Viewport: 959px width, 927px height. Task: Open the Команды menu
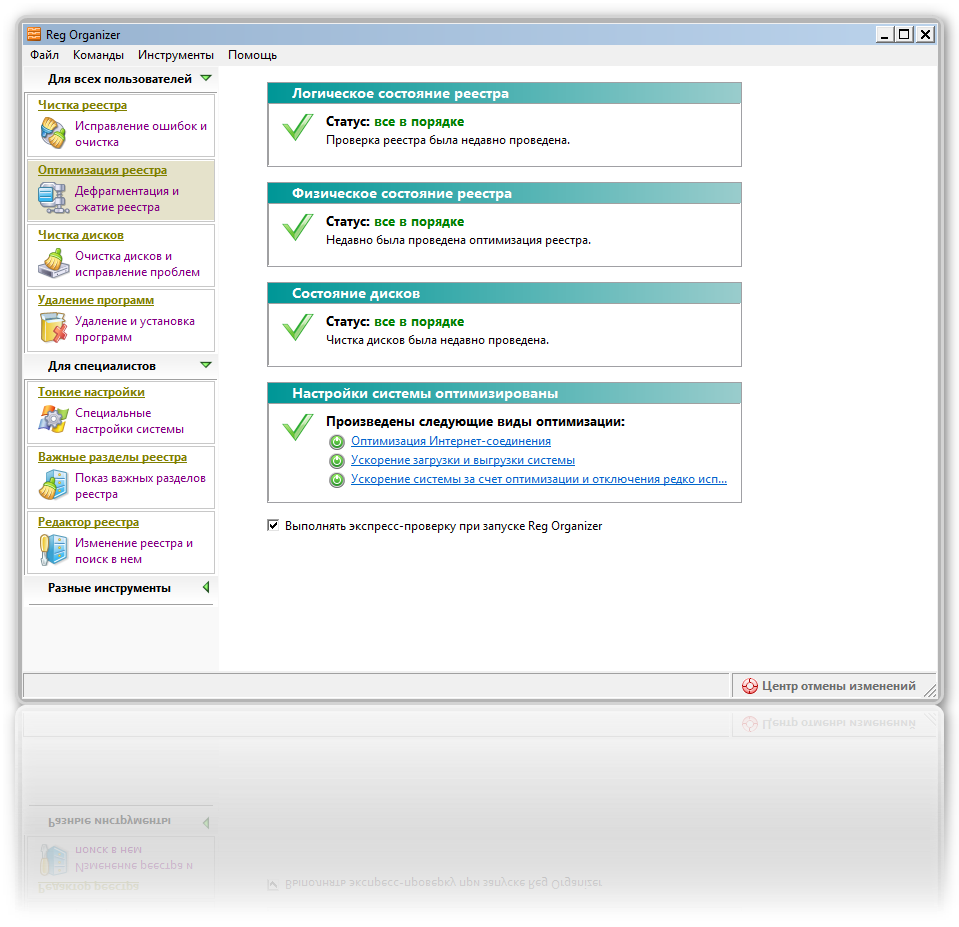coord(98,55)
